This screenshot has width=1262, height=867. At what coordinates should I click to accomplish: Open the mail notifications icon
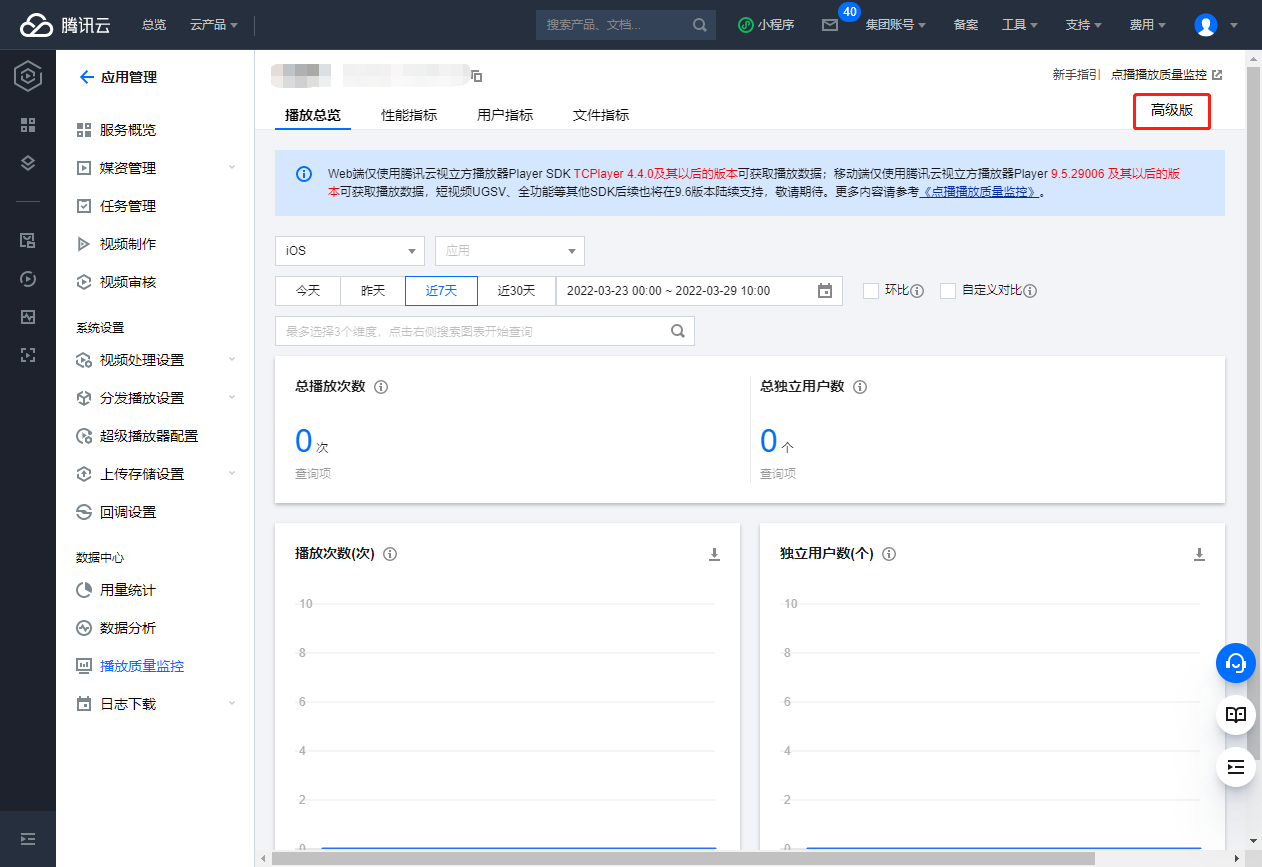pyautogui.click(x=829, y=25)
